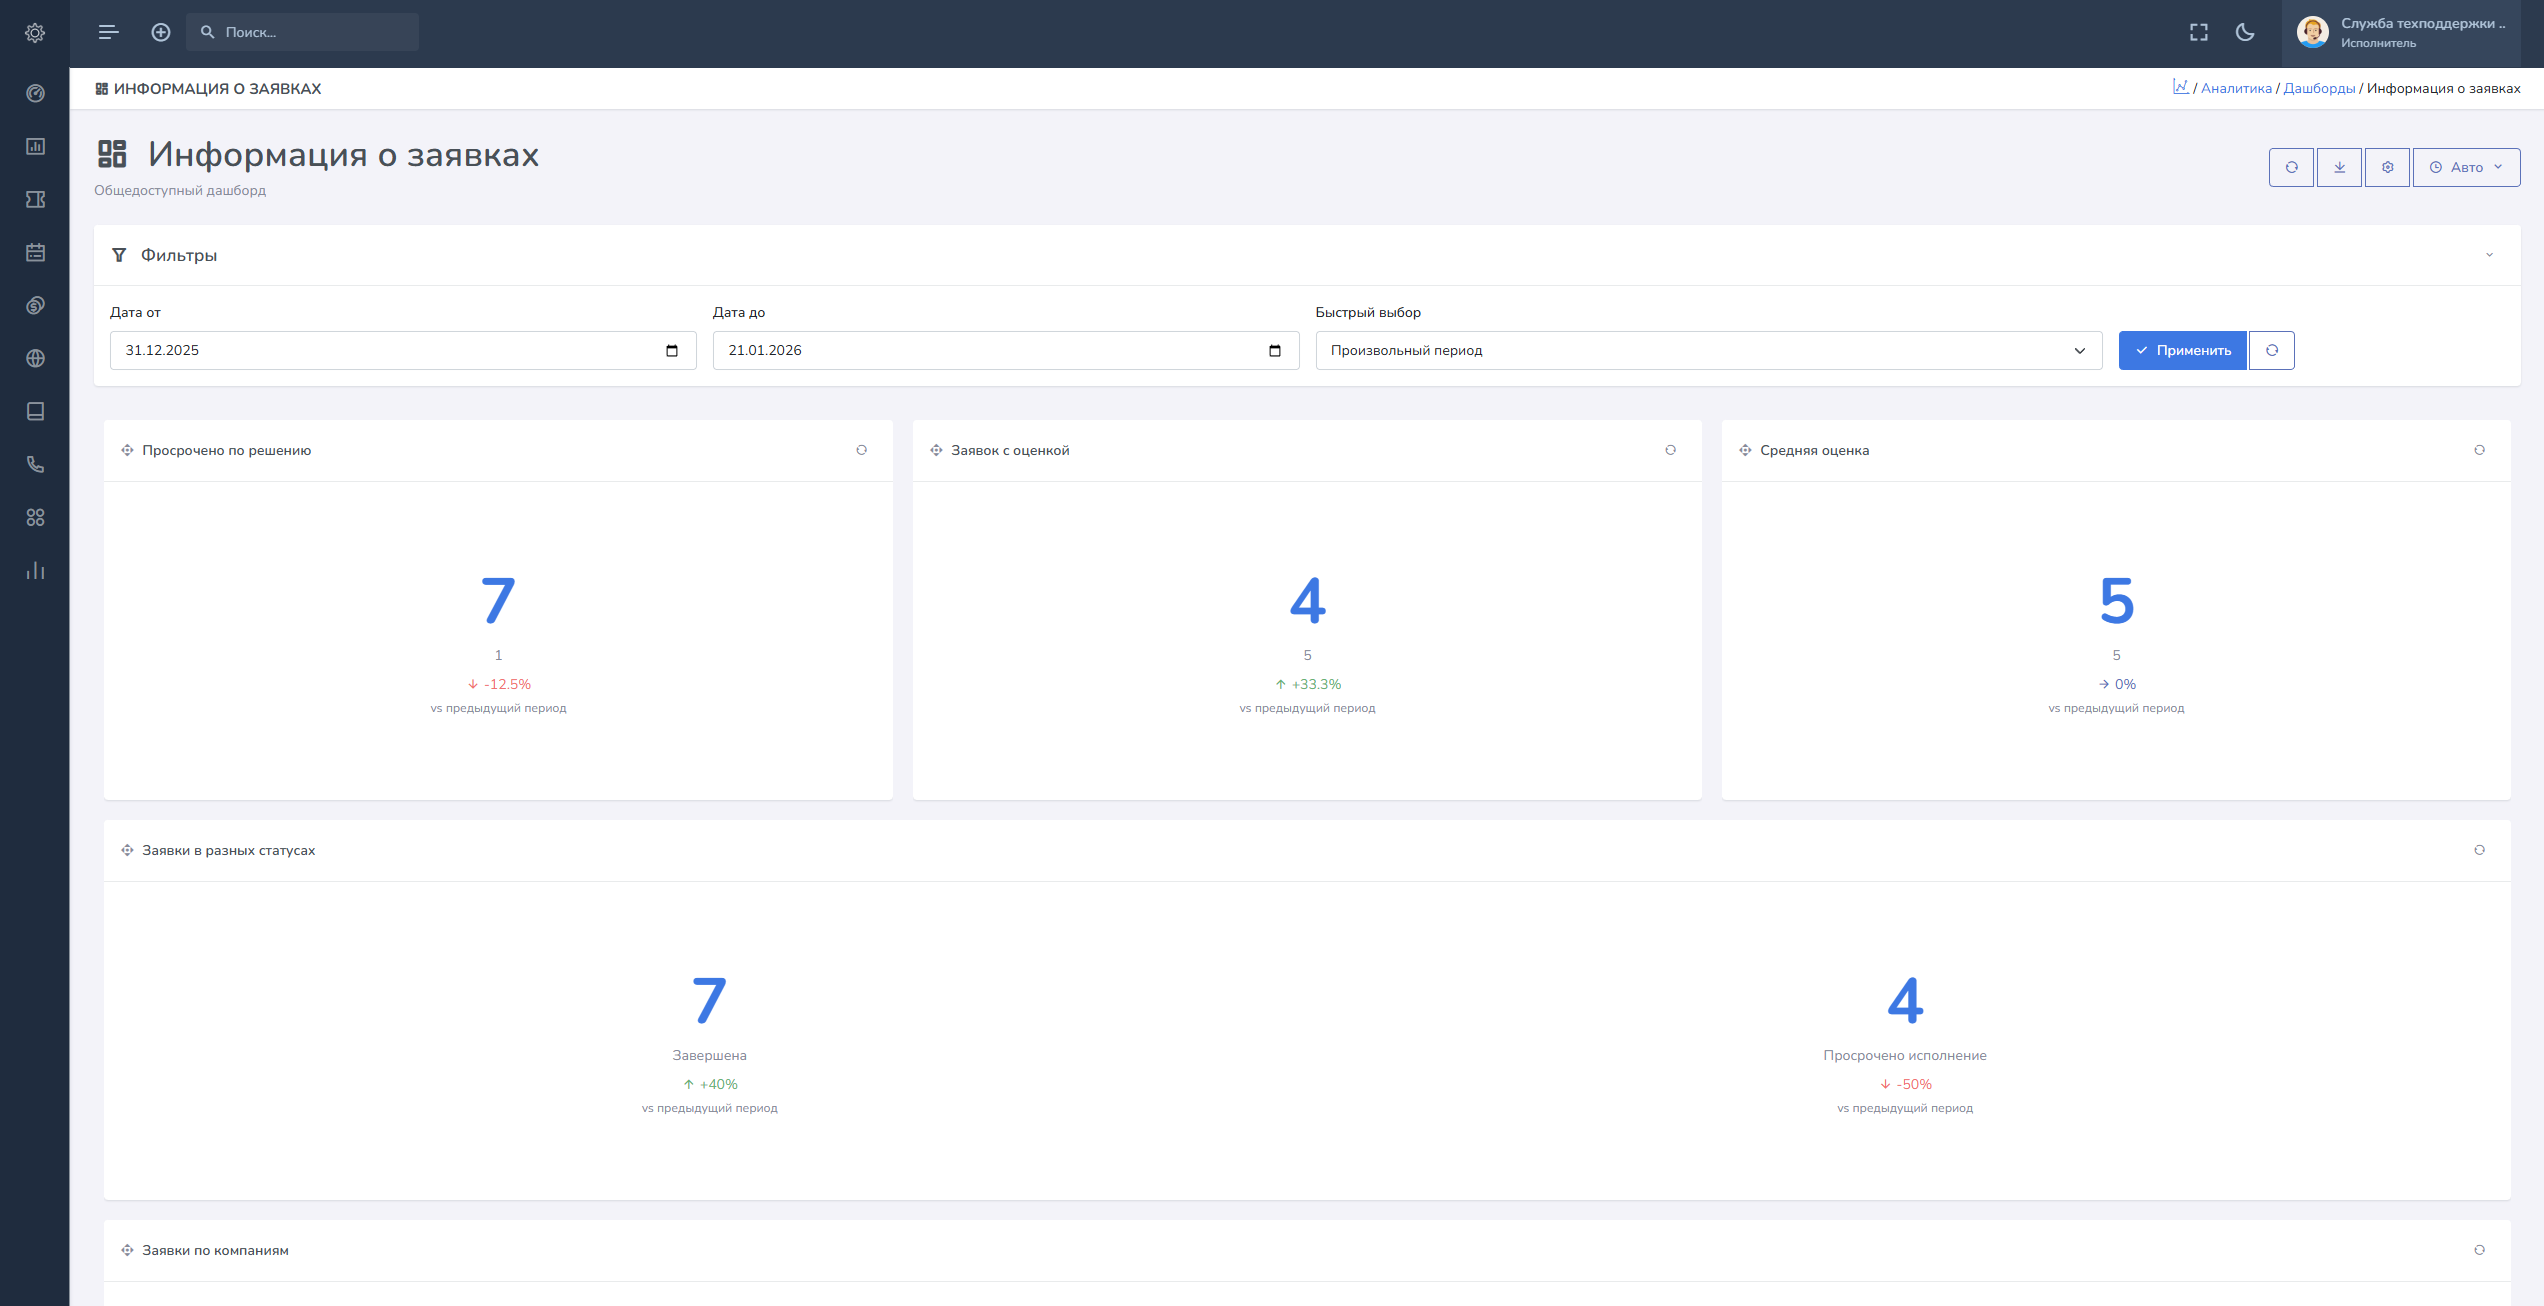This screenshot has height=1306, width=2544.
Task: Click dashboard download icon button
Action: pyautogui.click(x=2339, y=167)
